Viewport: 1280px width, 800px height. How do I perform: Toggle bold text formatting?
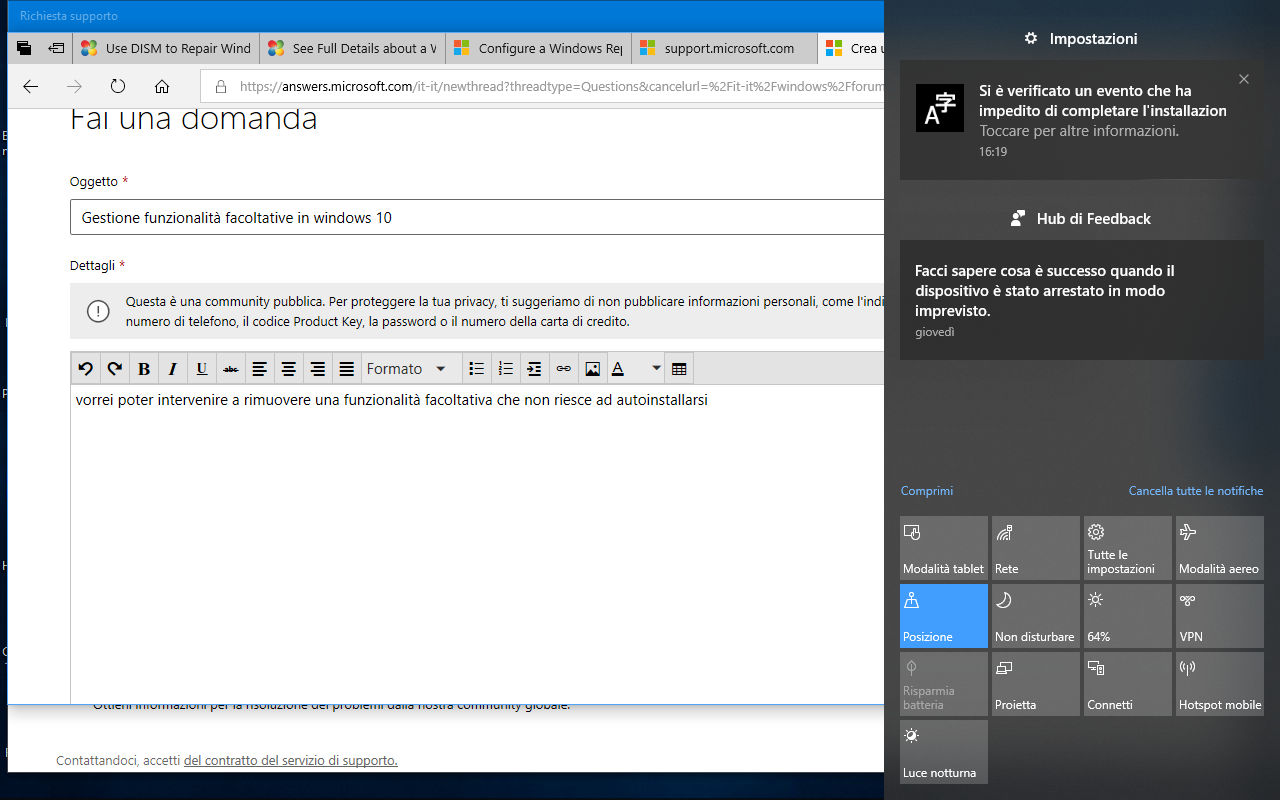(144, 369)
